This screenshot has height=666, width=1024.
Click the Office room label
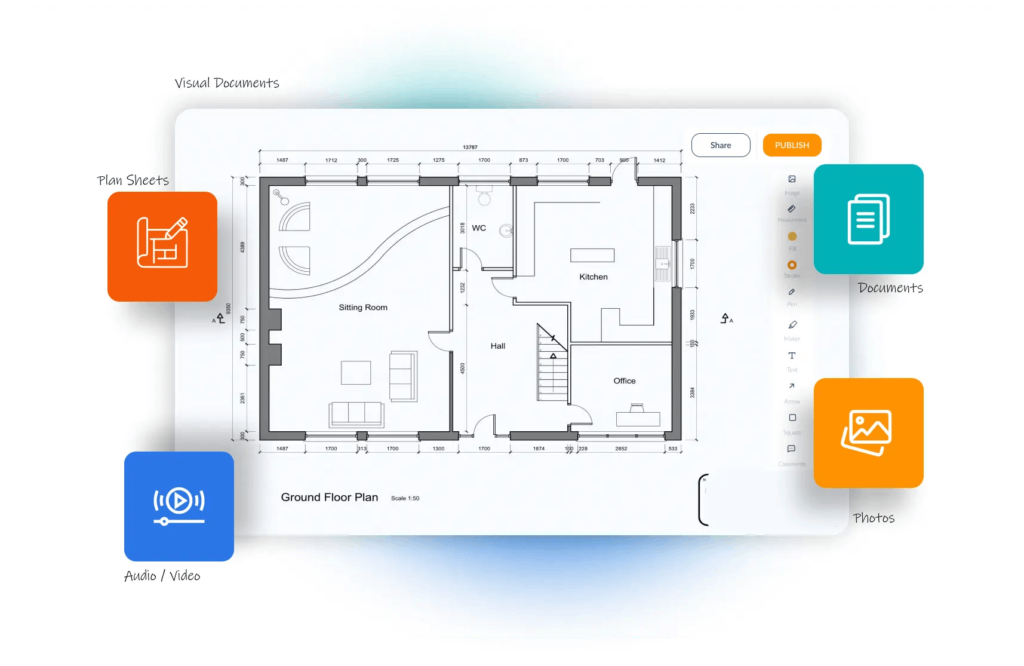(624, 381)
